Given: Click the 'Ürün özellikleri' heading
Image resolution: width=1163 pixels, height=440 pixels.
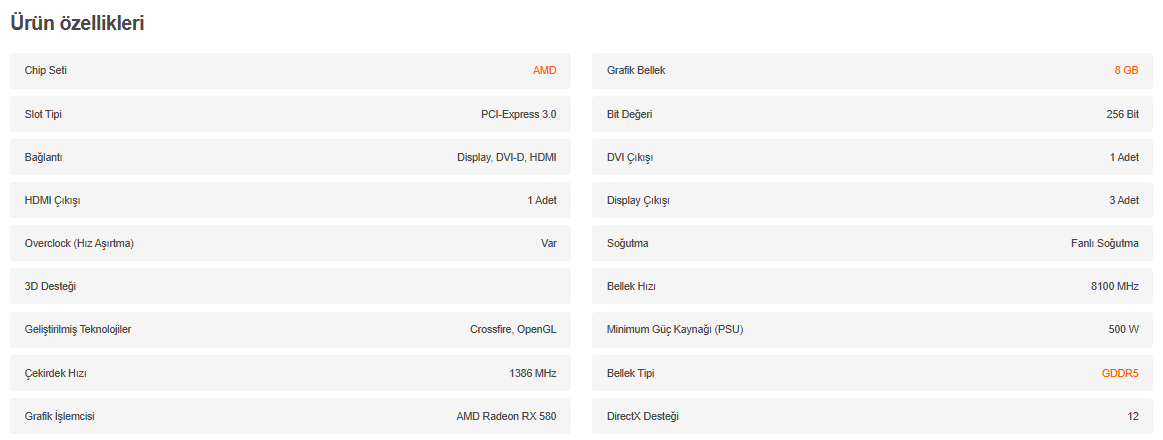Looking at the screenshot, I should 77,23.
